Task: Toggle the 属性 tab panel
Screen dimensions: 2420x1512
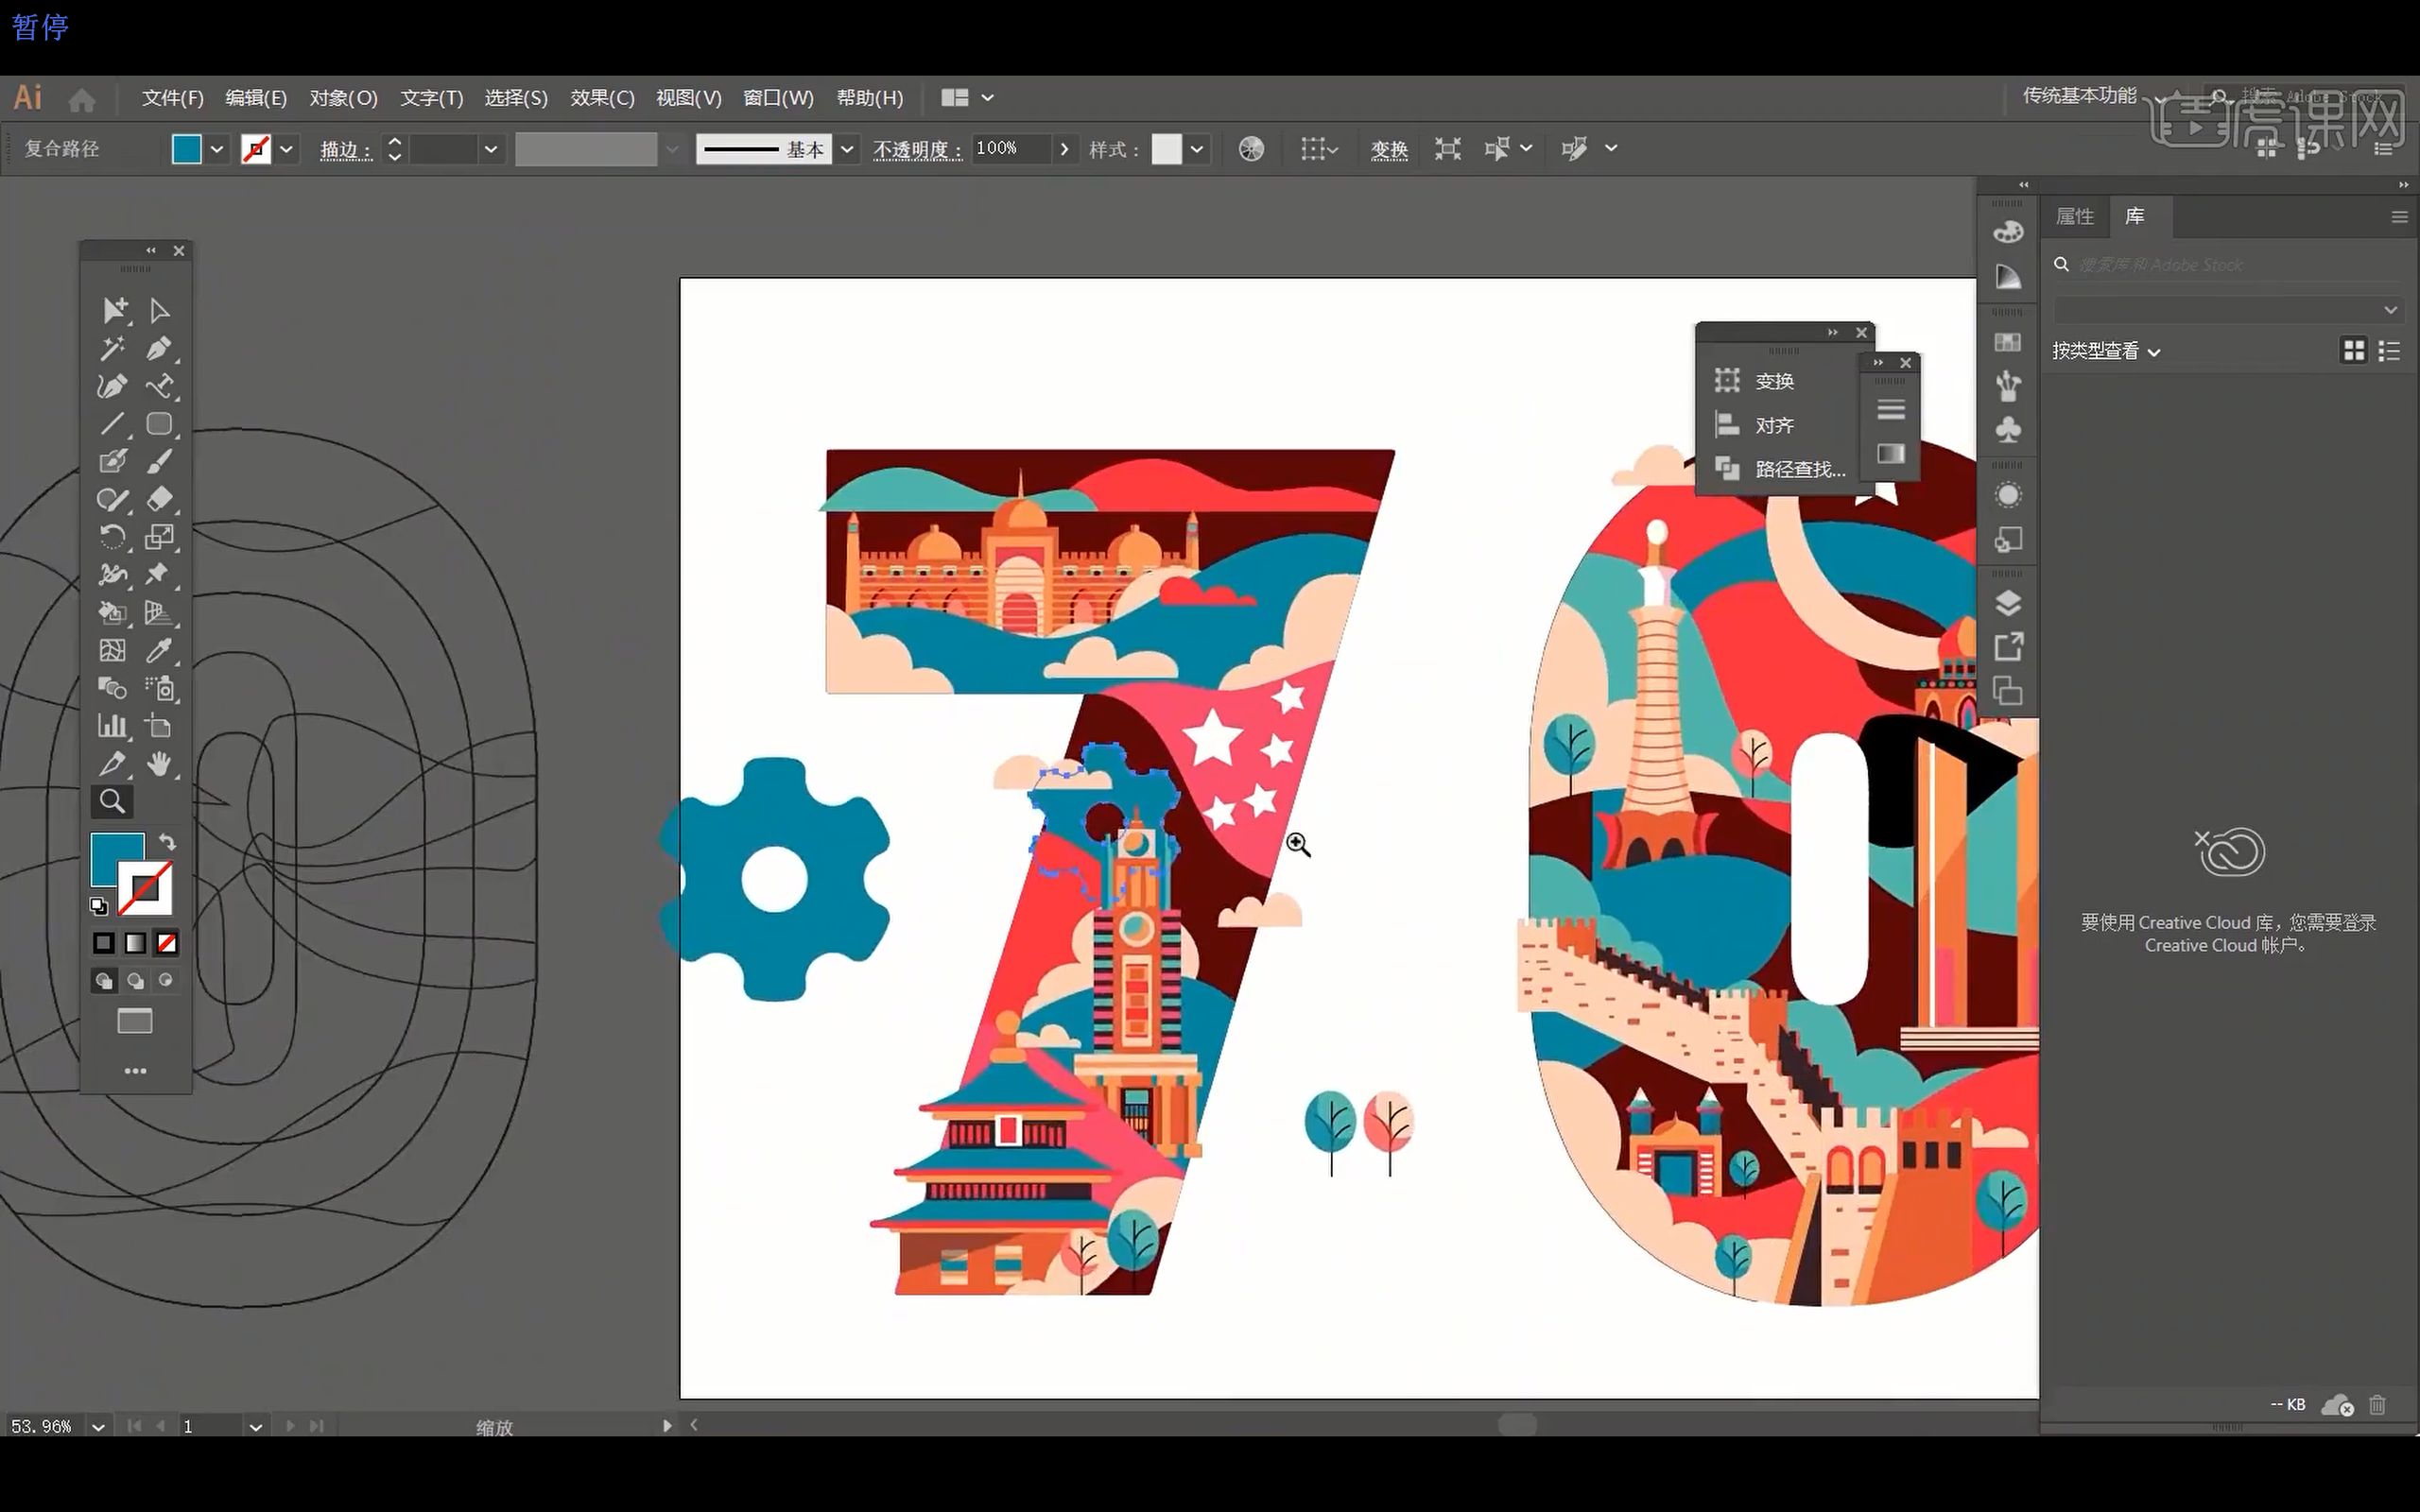Action: pyautogui.click(x=2075, y=215)
